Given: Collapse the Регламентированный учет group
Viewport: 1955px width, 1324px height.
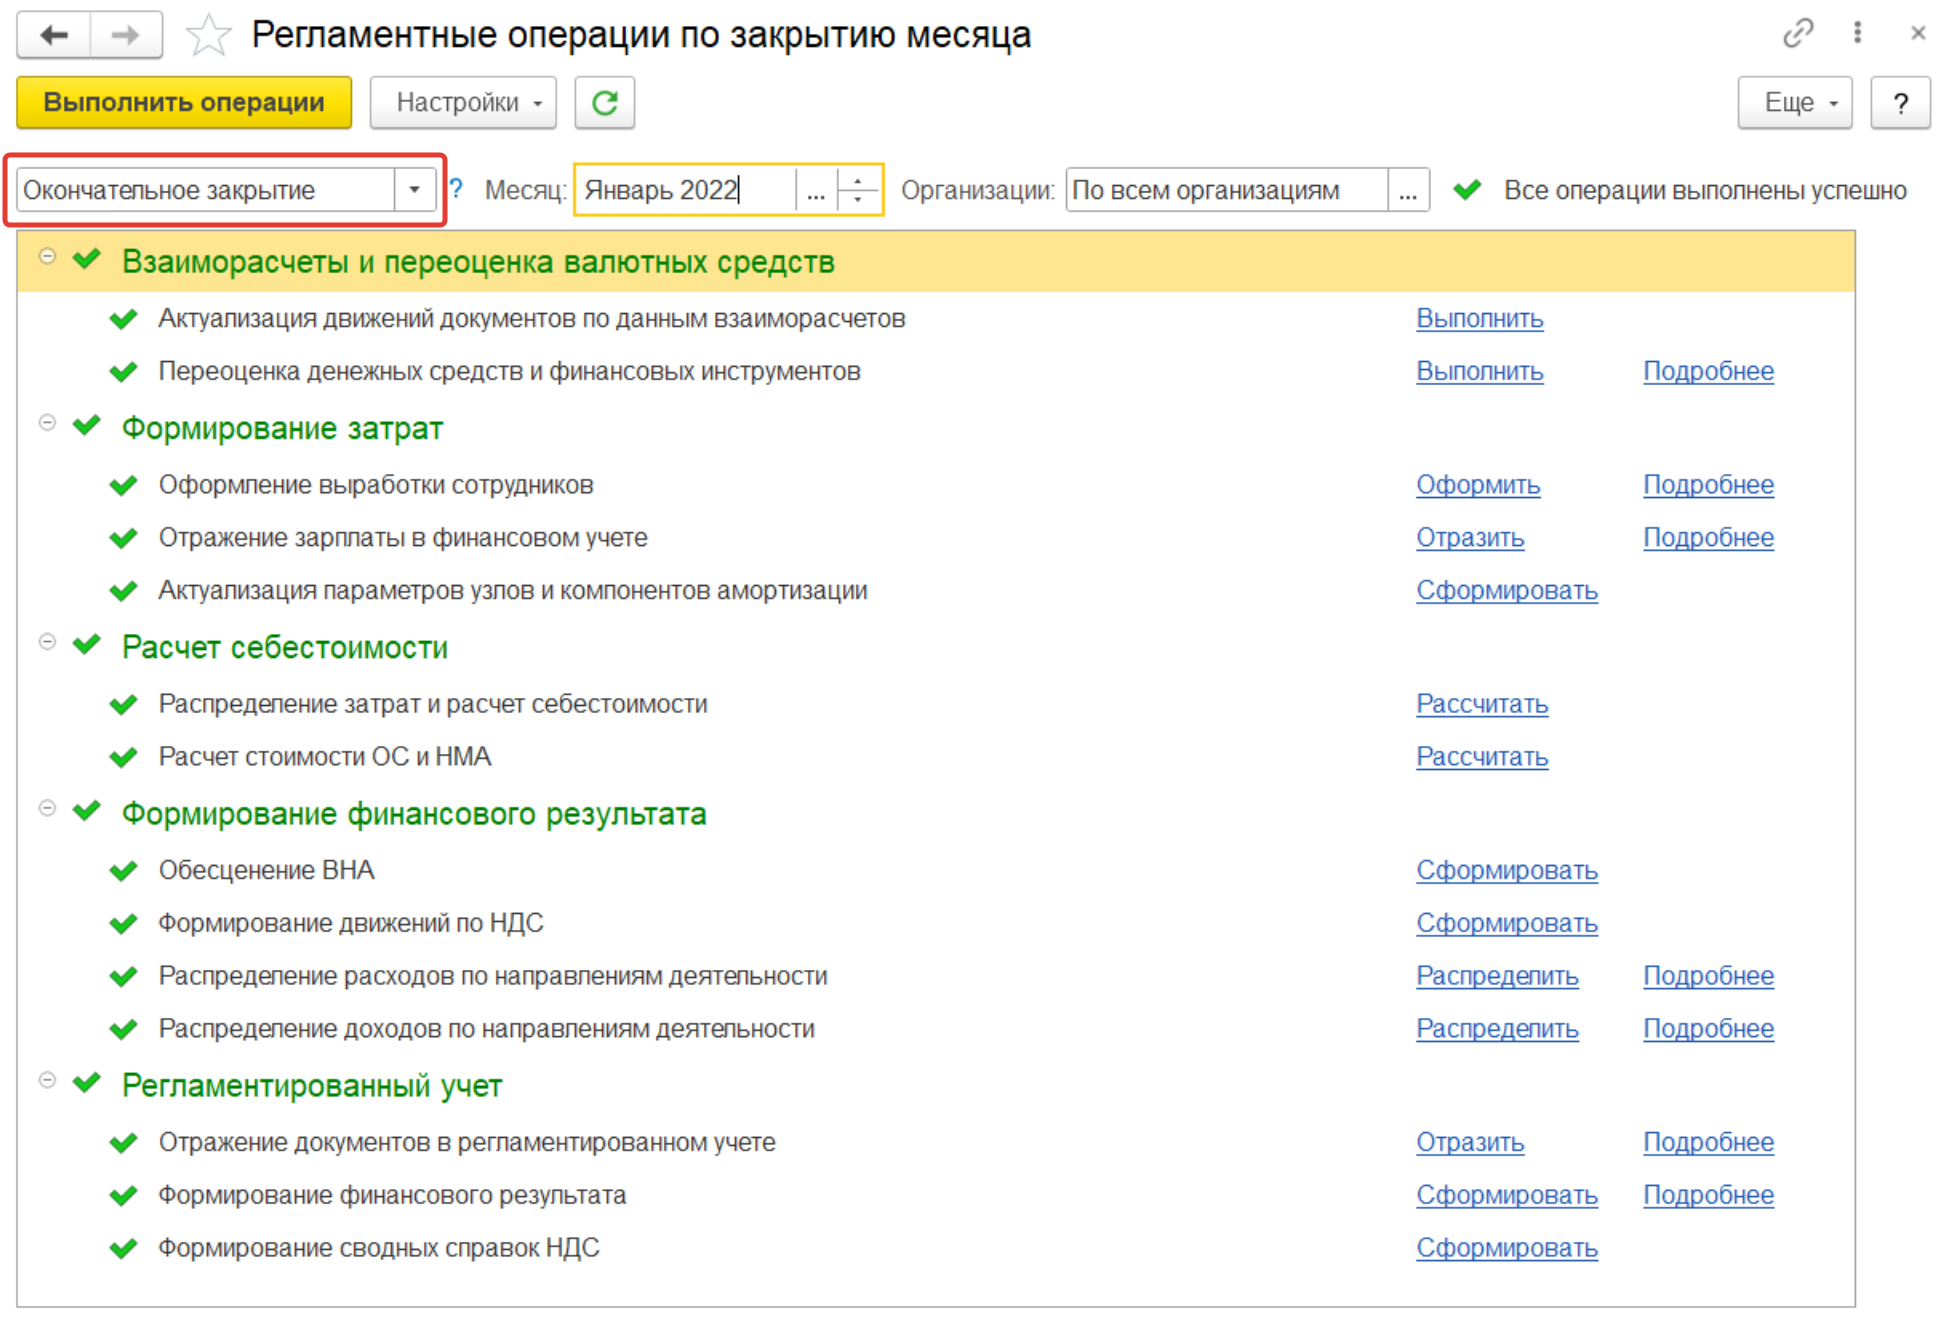Looking at the screenshot, I should pyautogui.click(x=47, y=1080).
